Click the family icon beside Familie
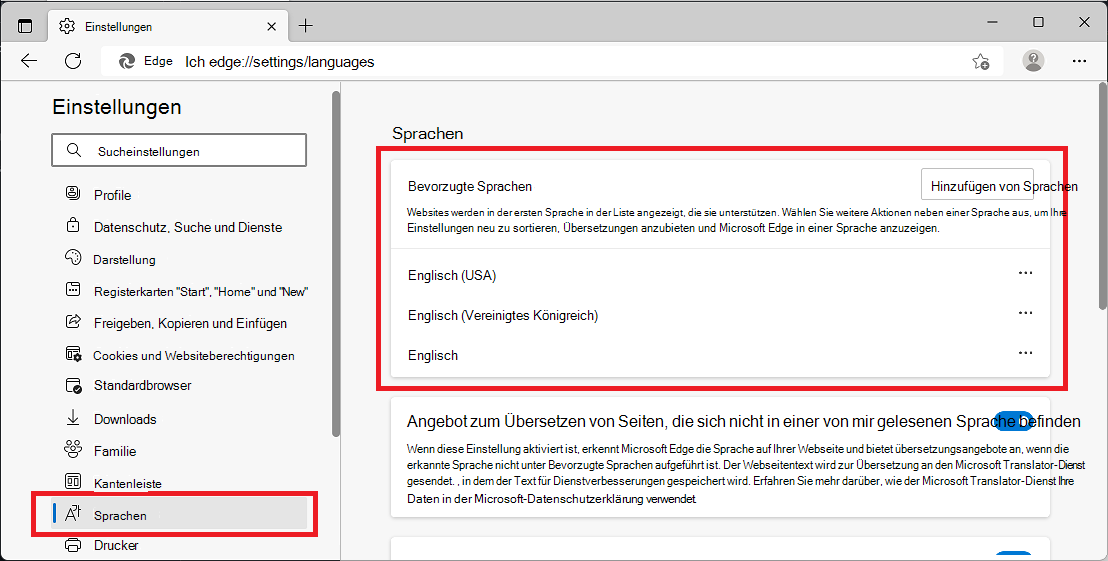This screenshot has width=1108, height=561. pyautogui.click(x=73, y=449)
